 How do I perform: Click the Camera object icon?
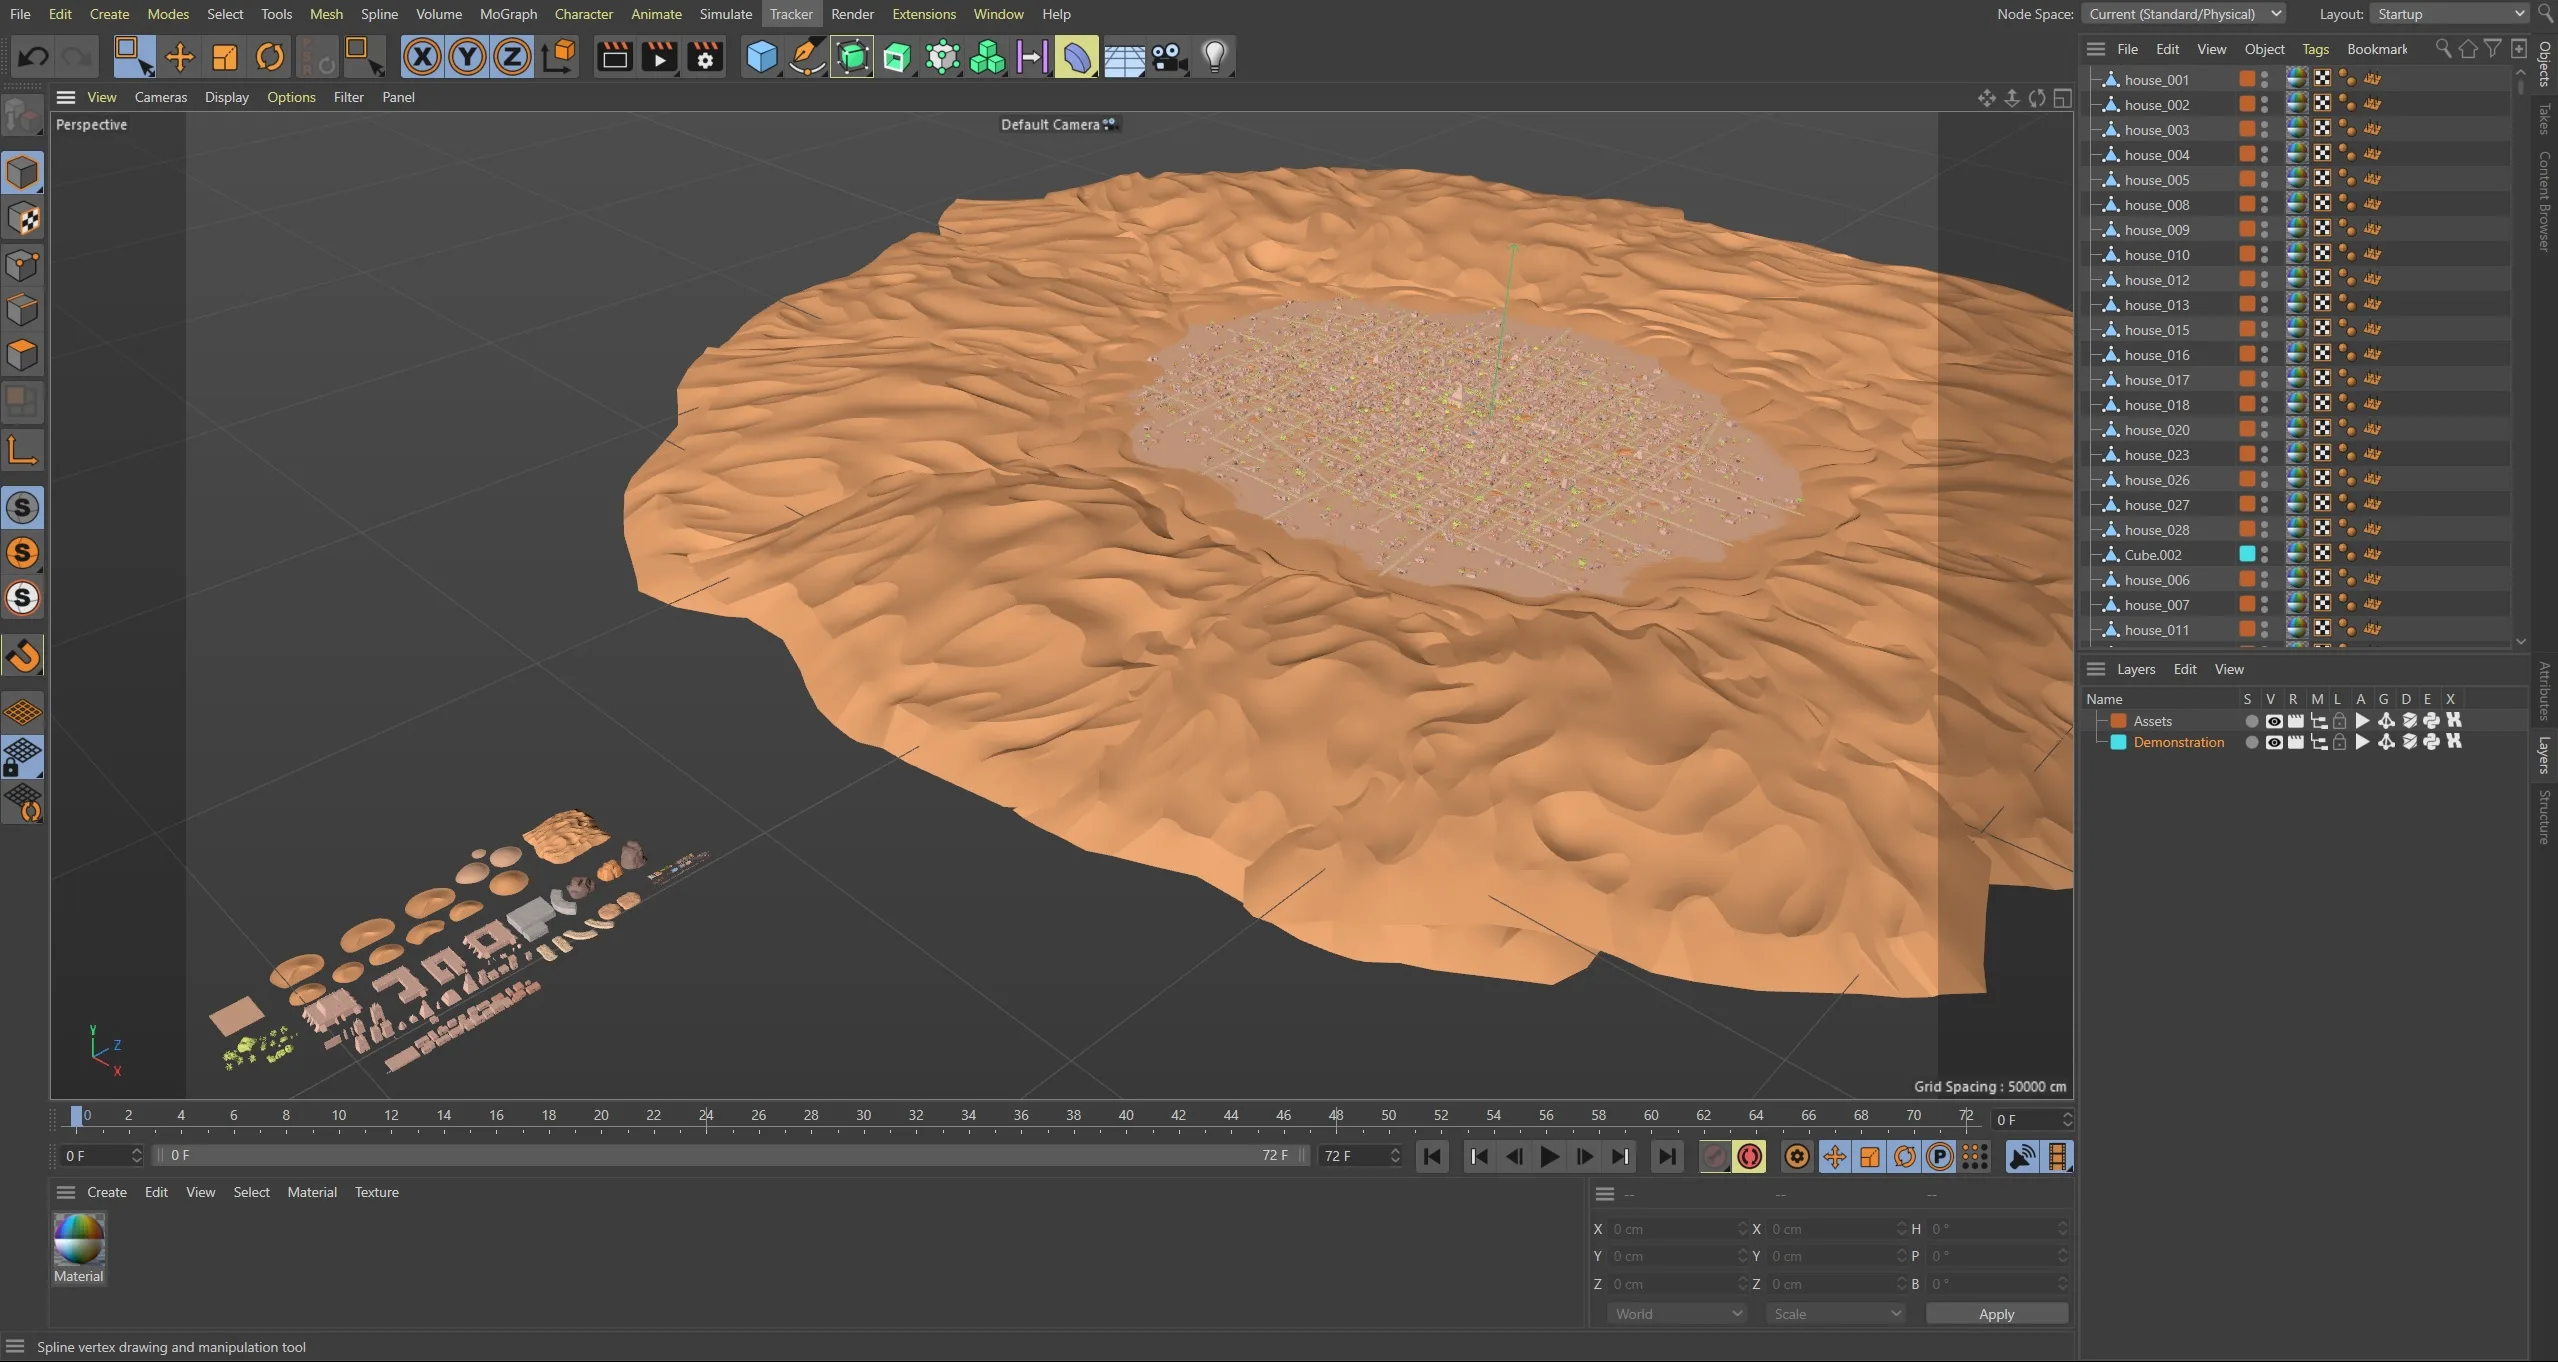pos(1168,57)
